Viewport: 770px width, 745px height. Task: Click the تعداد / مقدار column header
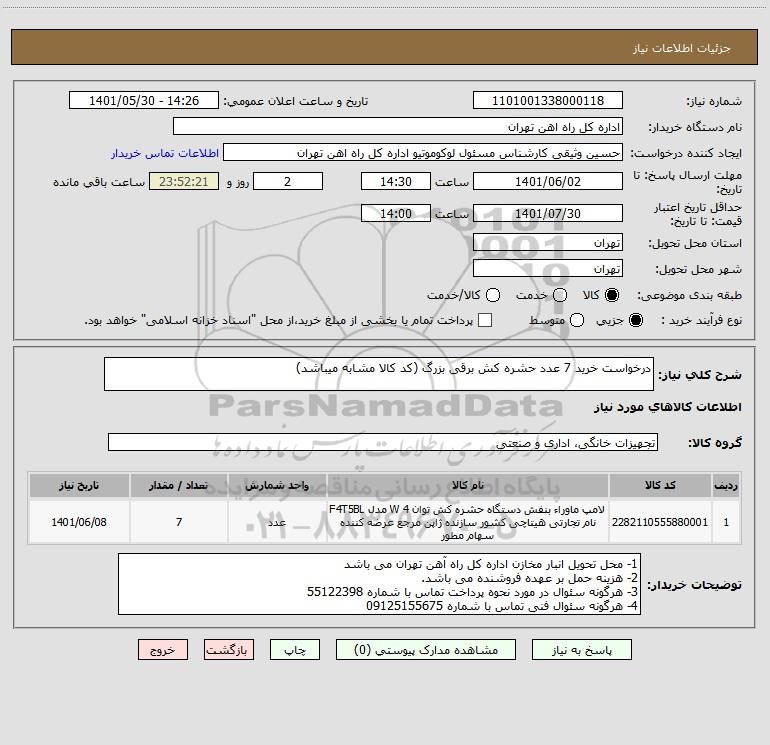(179, 486)
